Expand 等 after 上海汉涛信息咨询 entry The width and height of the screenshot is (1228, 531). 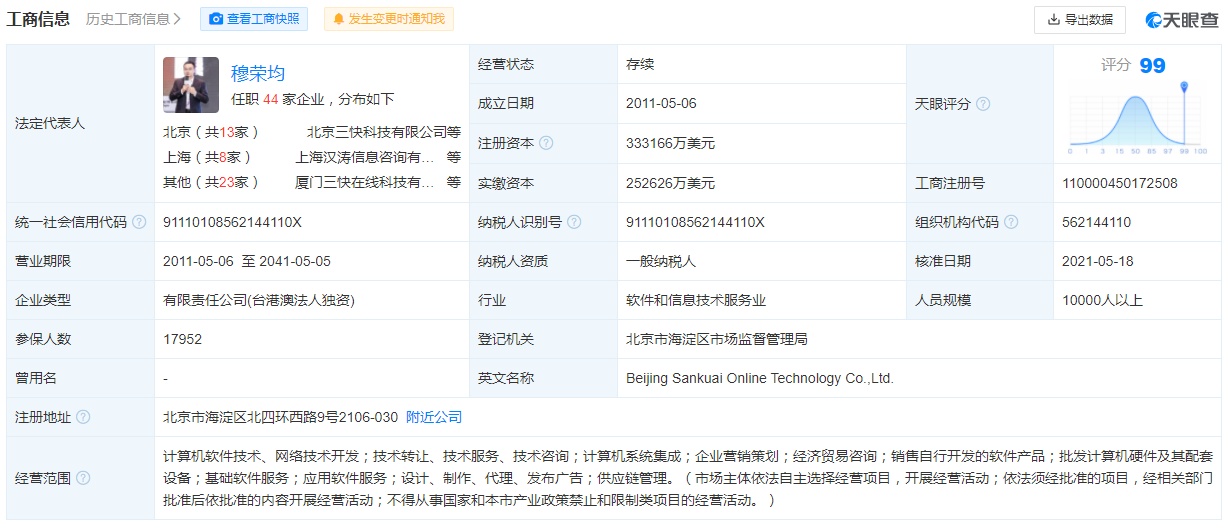click(454, 157)
